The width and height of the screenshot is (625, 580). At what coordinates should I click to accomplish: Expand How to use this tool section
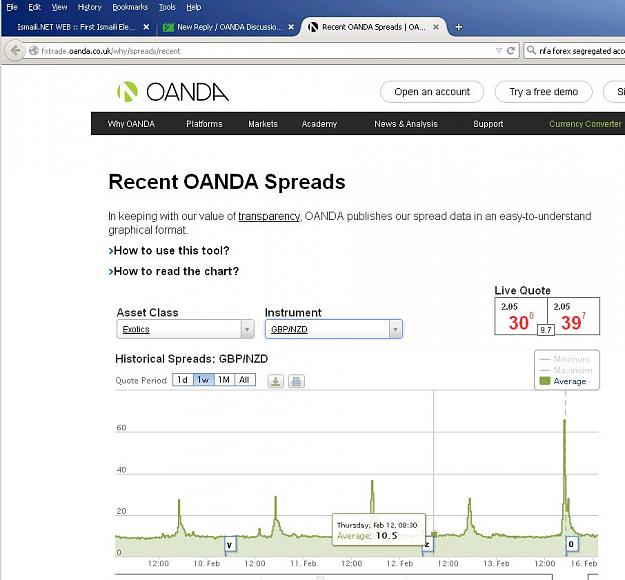point(169,251)
